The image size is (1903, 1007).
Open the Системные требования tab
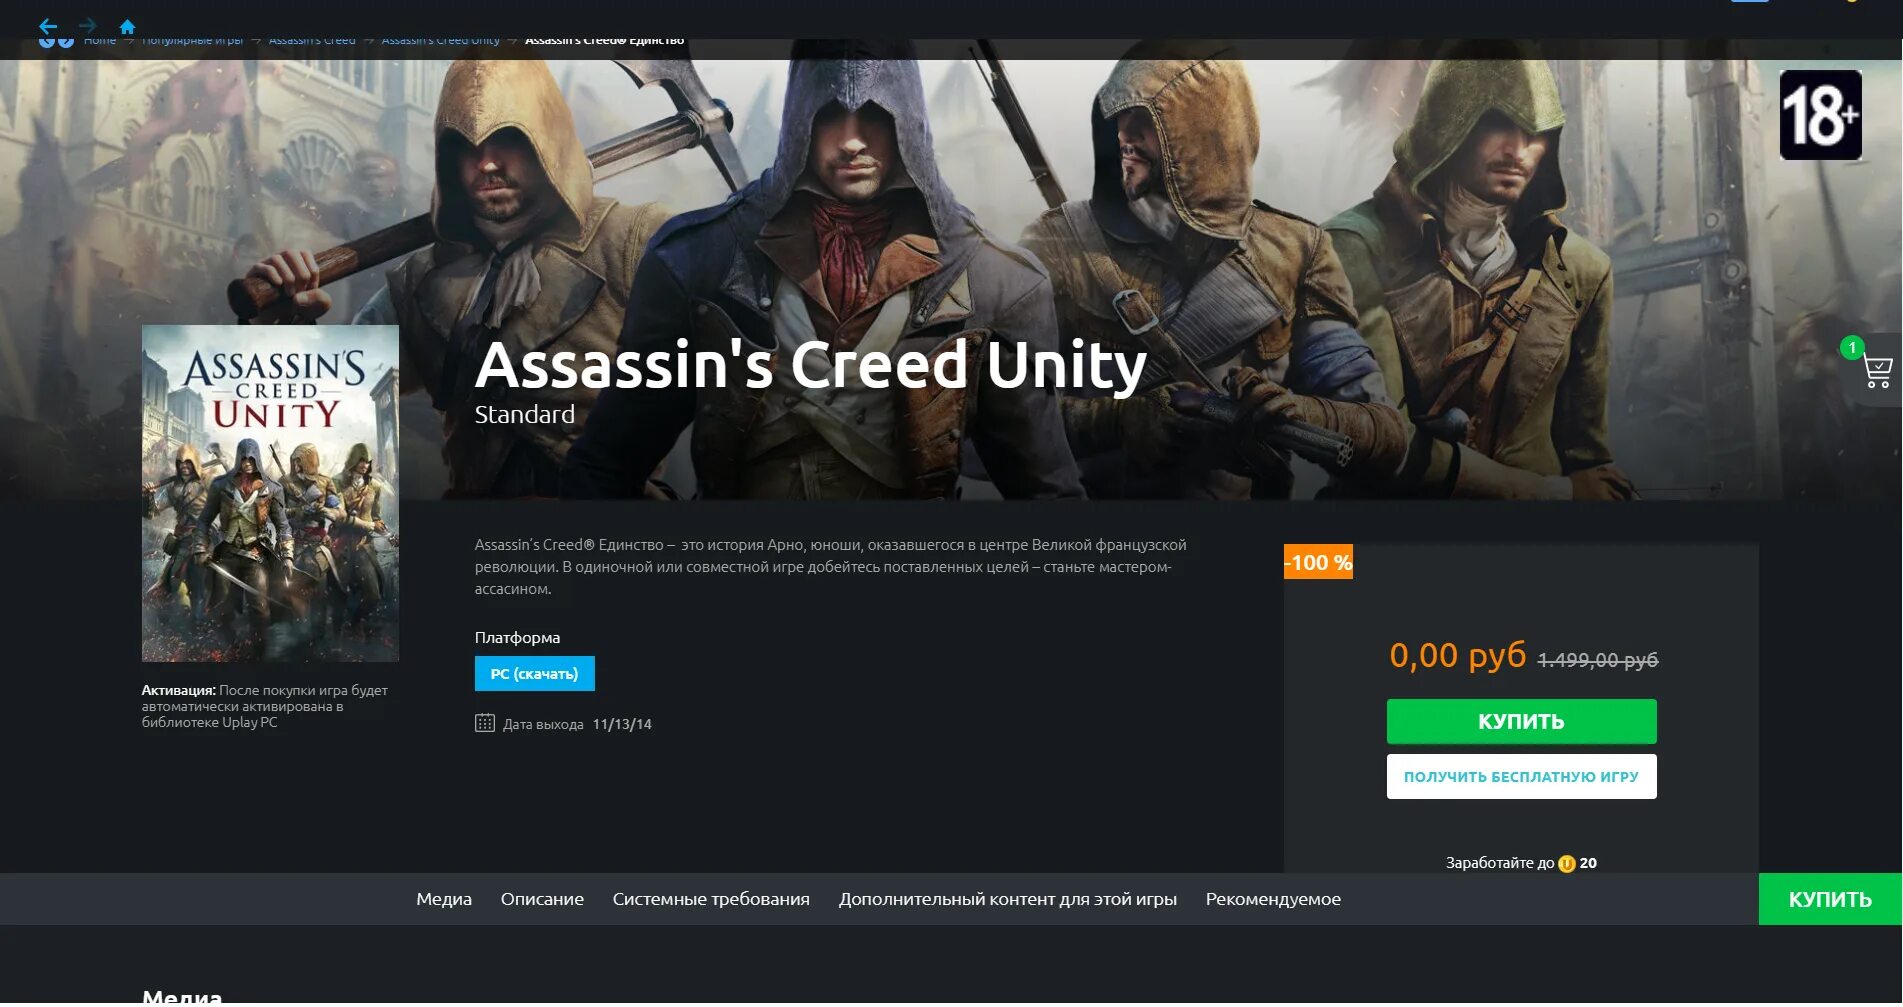[x=711, y=899]
